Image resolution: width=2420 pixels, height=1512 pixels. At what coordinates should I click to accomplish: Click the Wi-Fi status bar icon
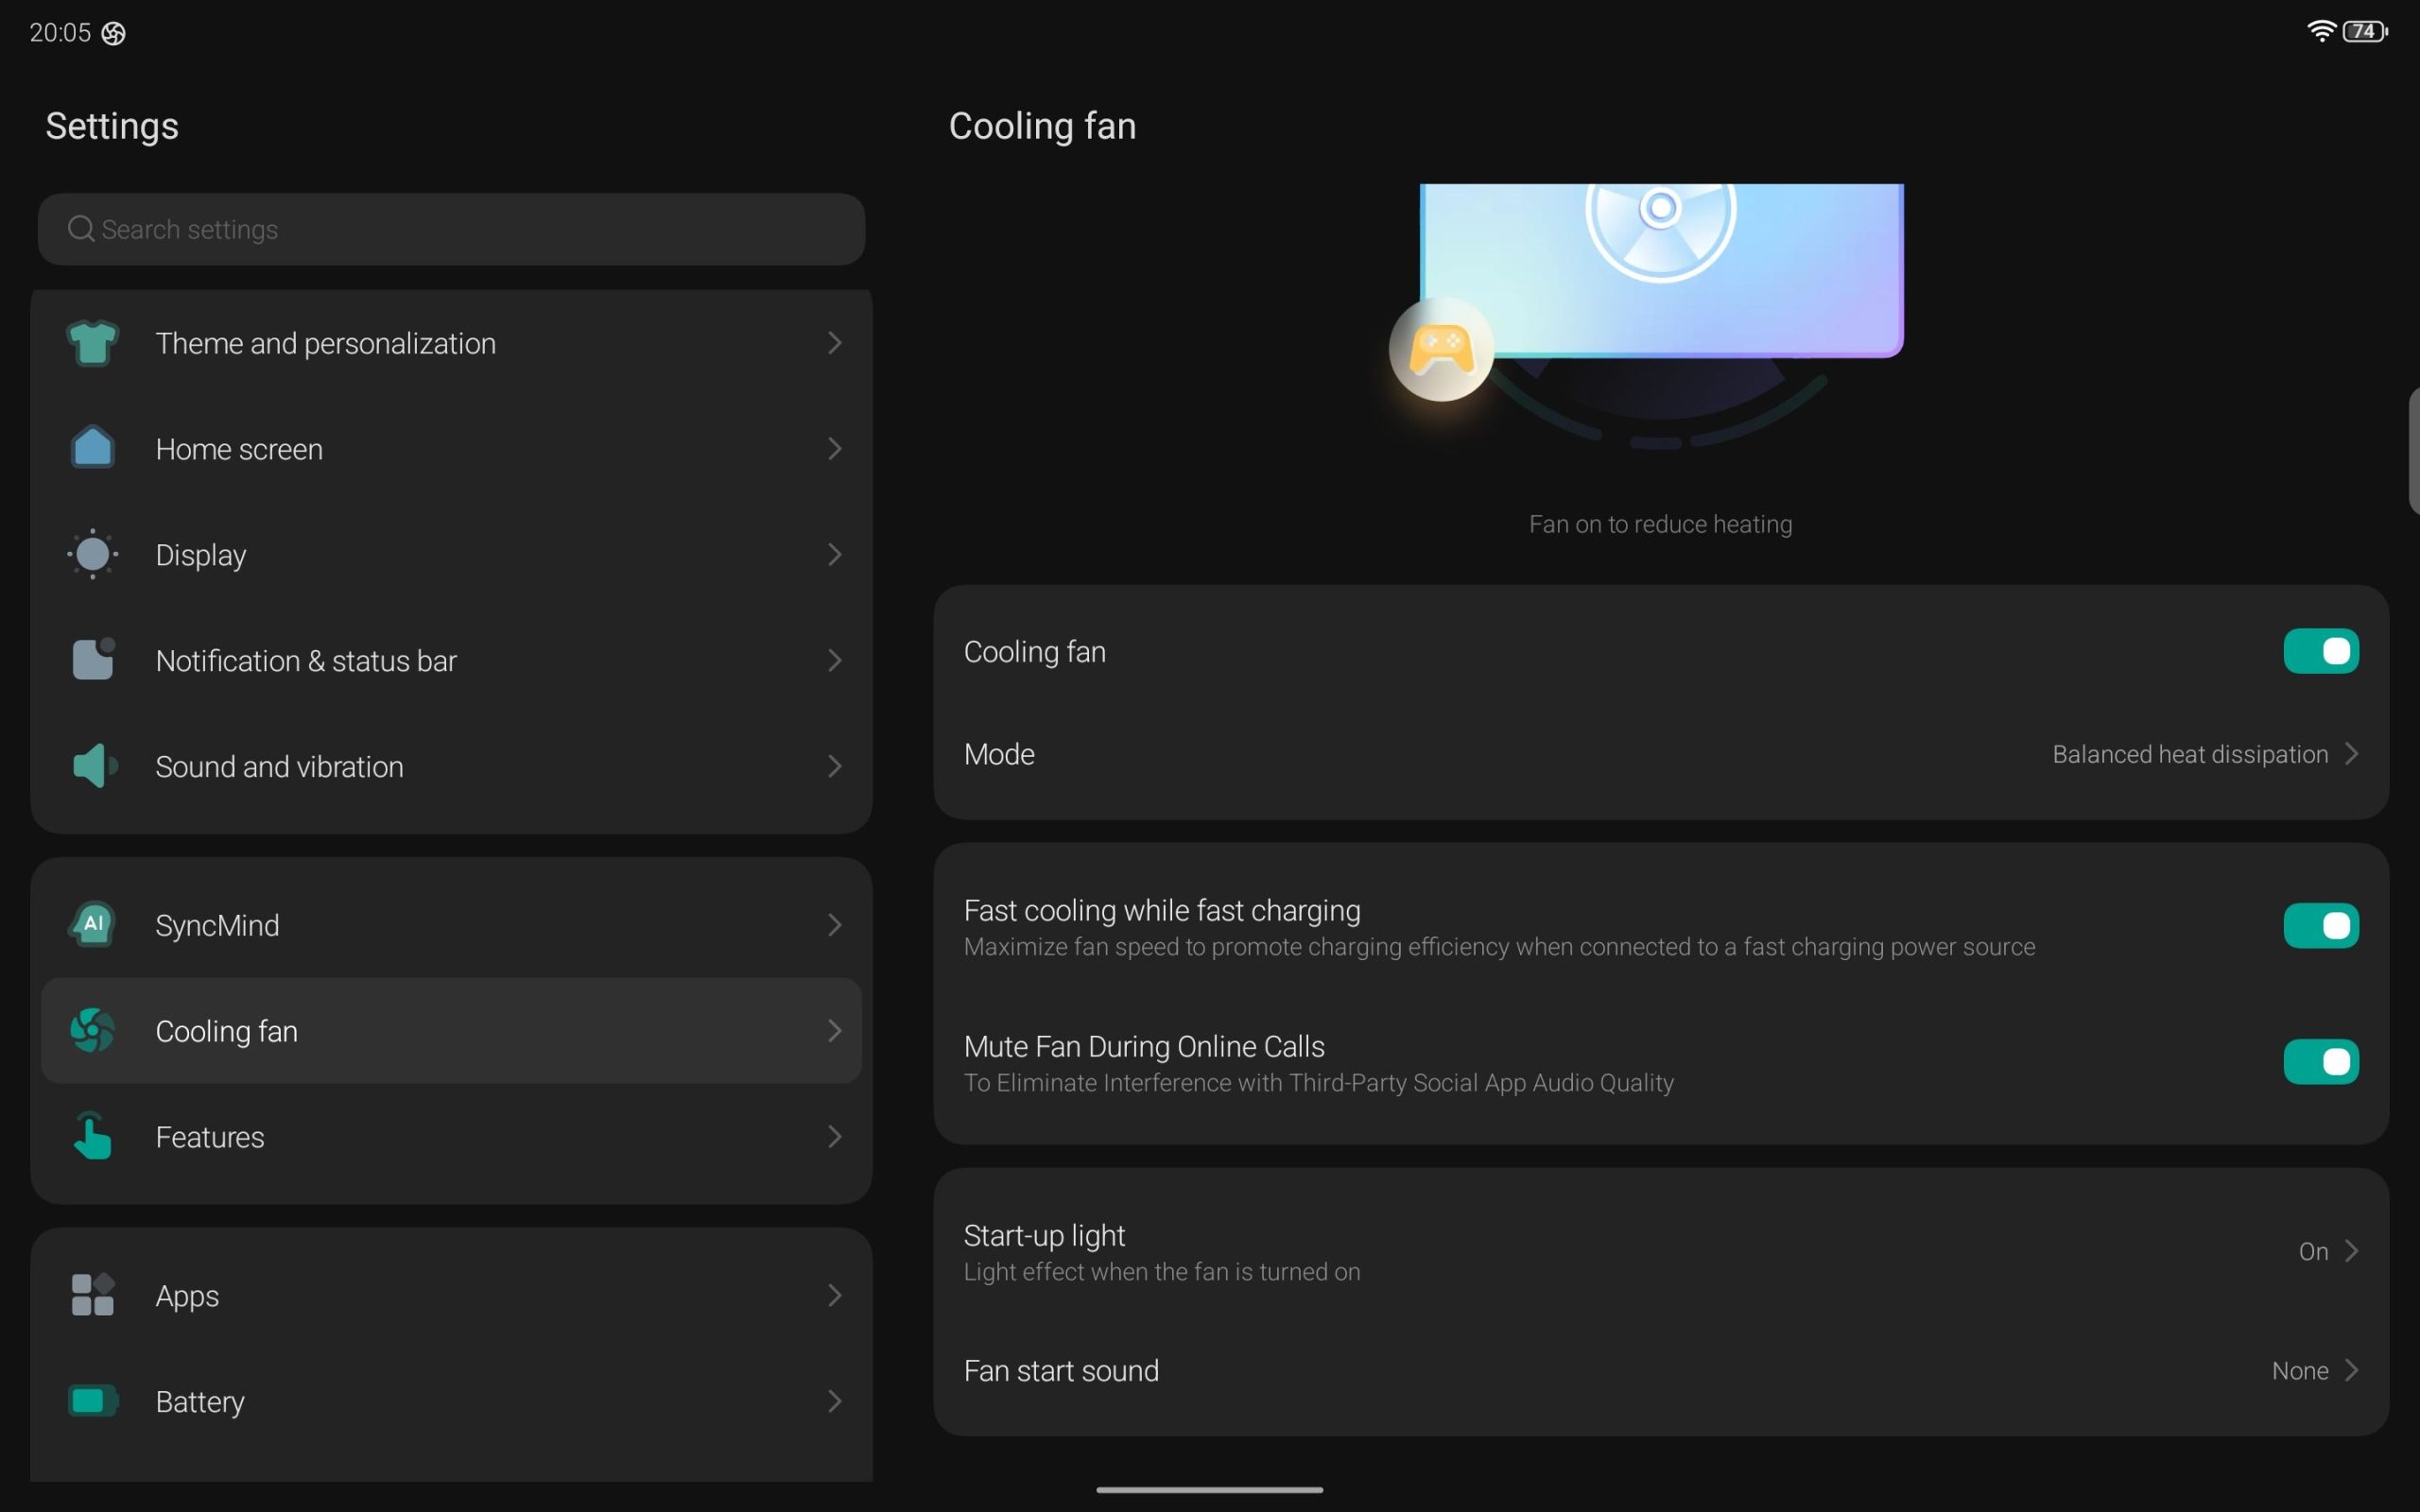tap(2320, 31)
